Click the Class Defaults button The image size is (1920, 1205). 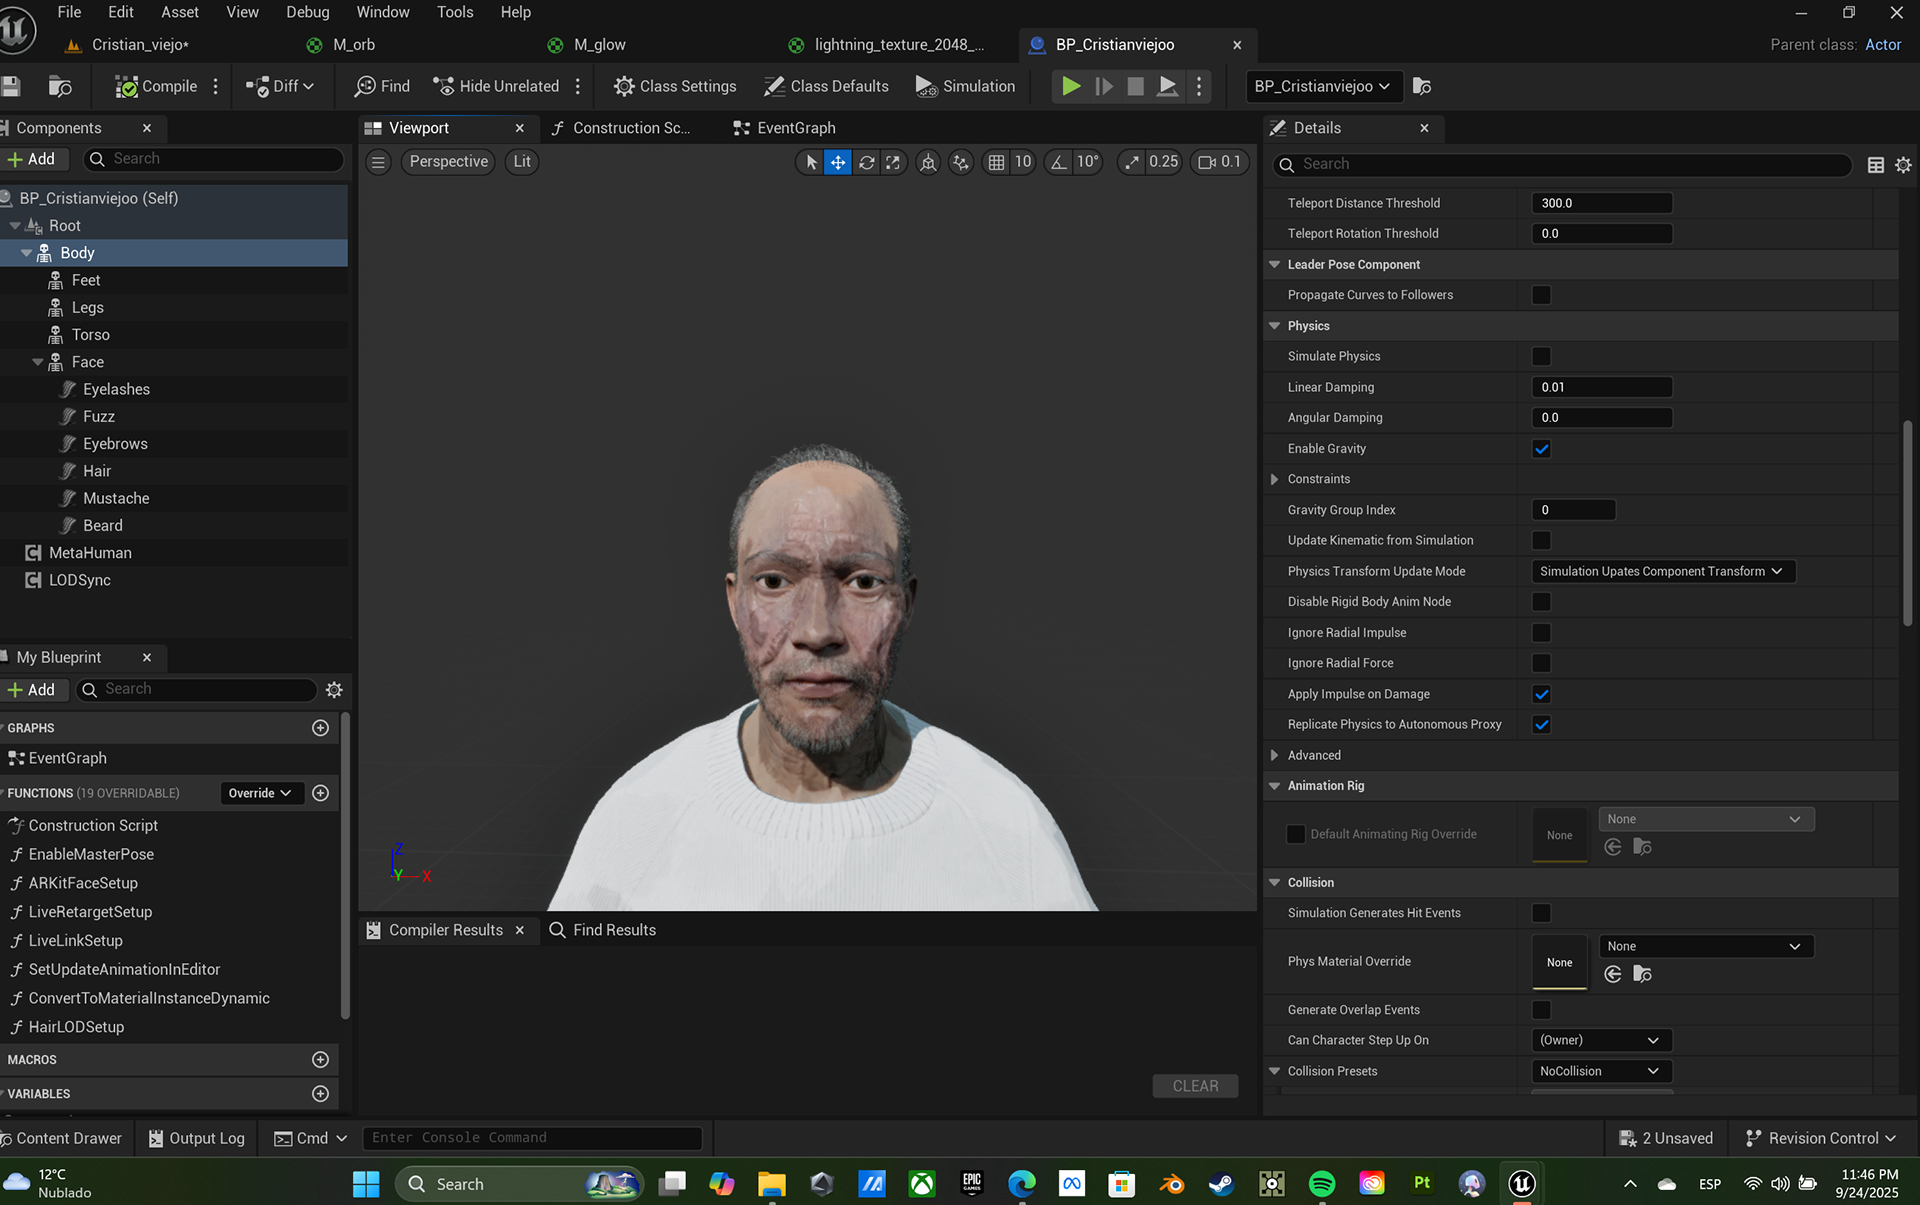825,87
